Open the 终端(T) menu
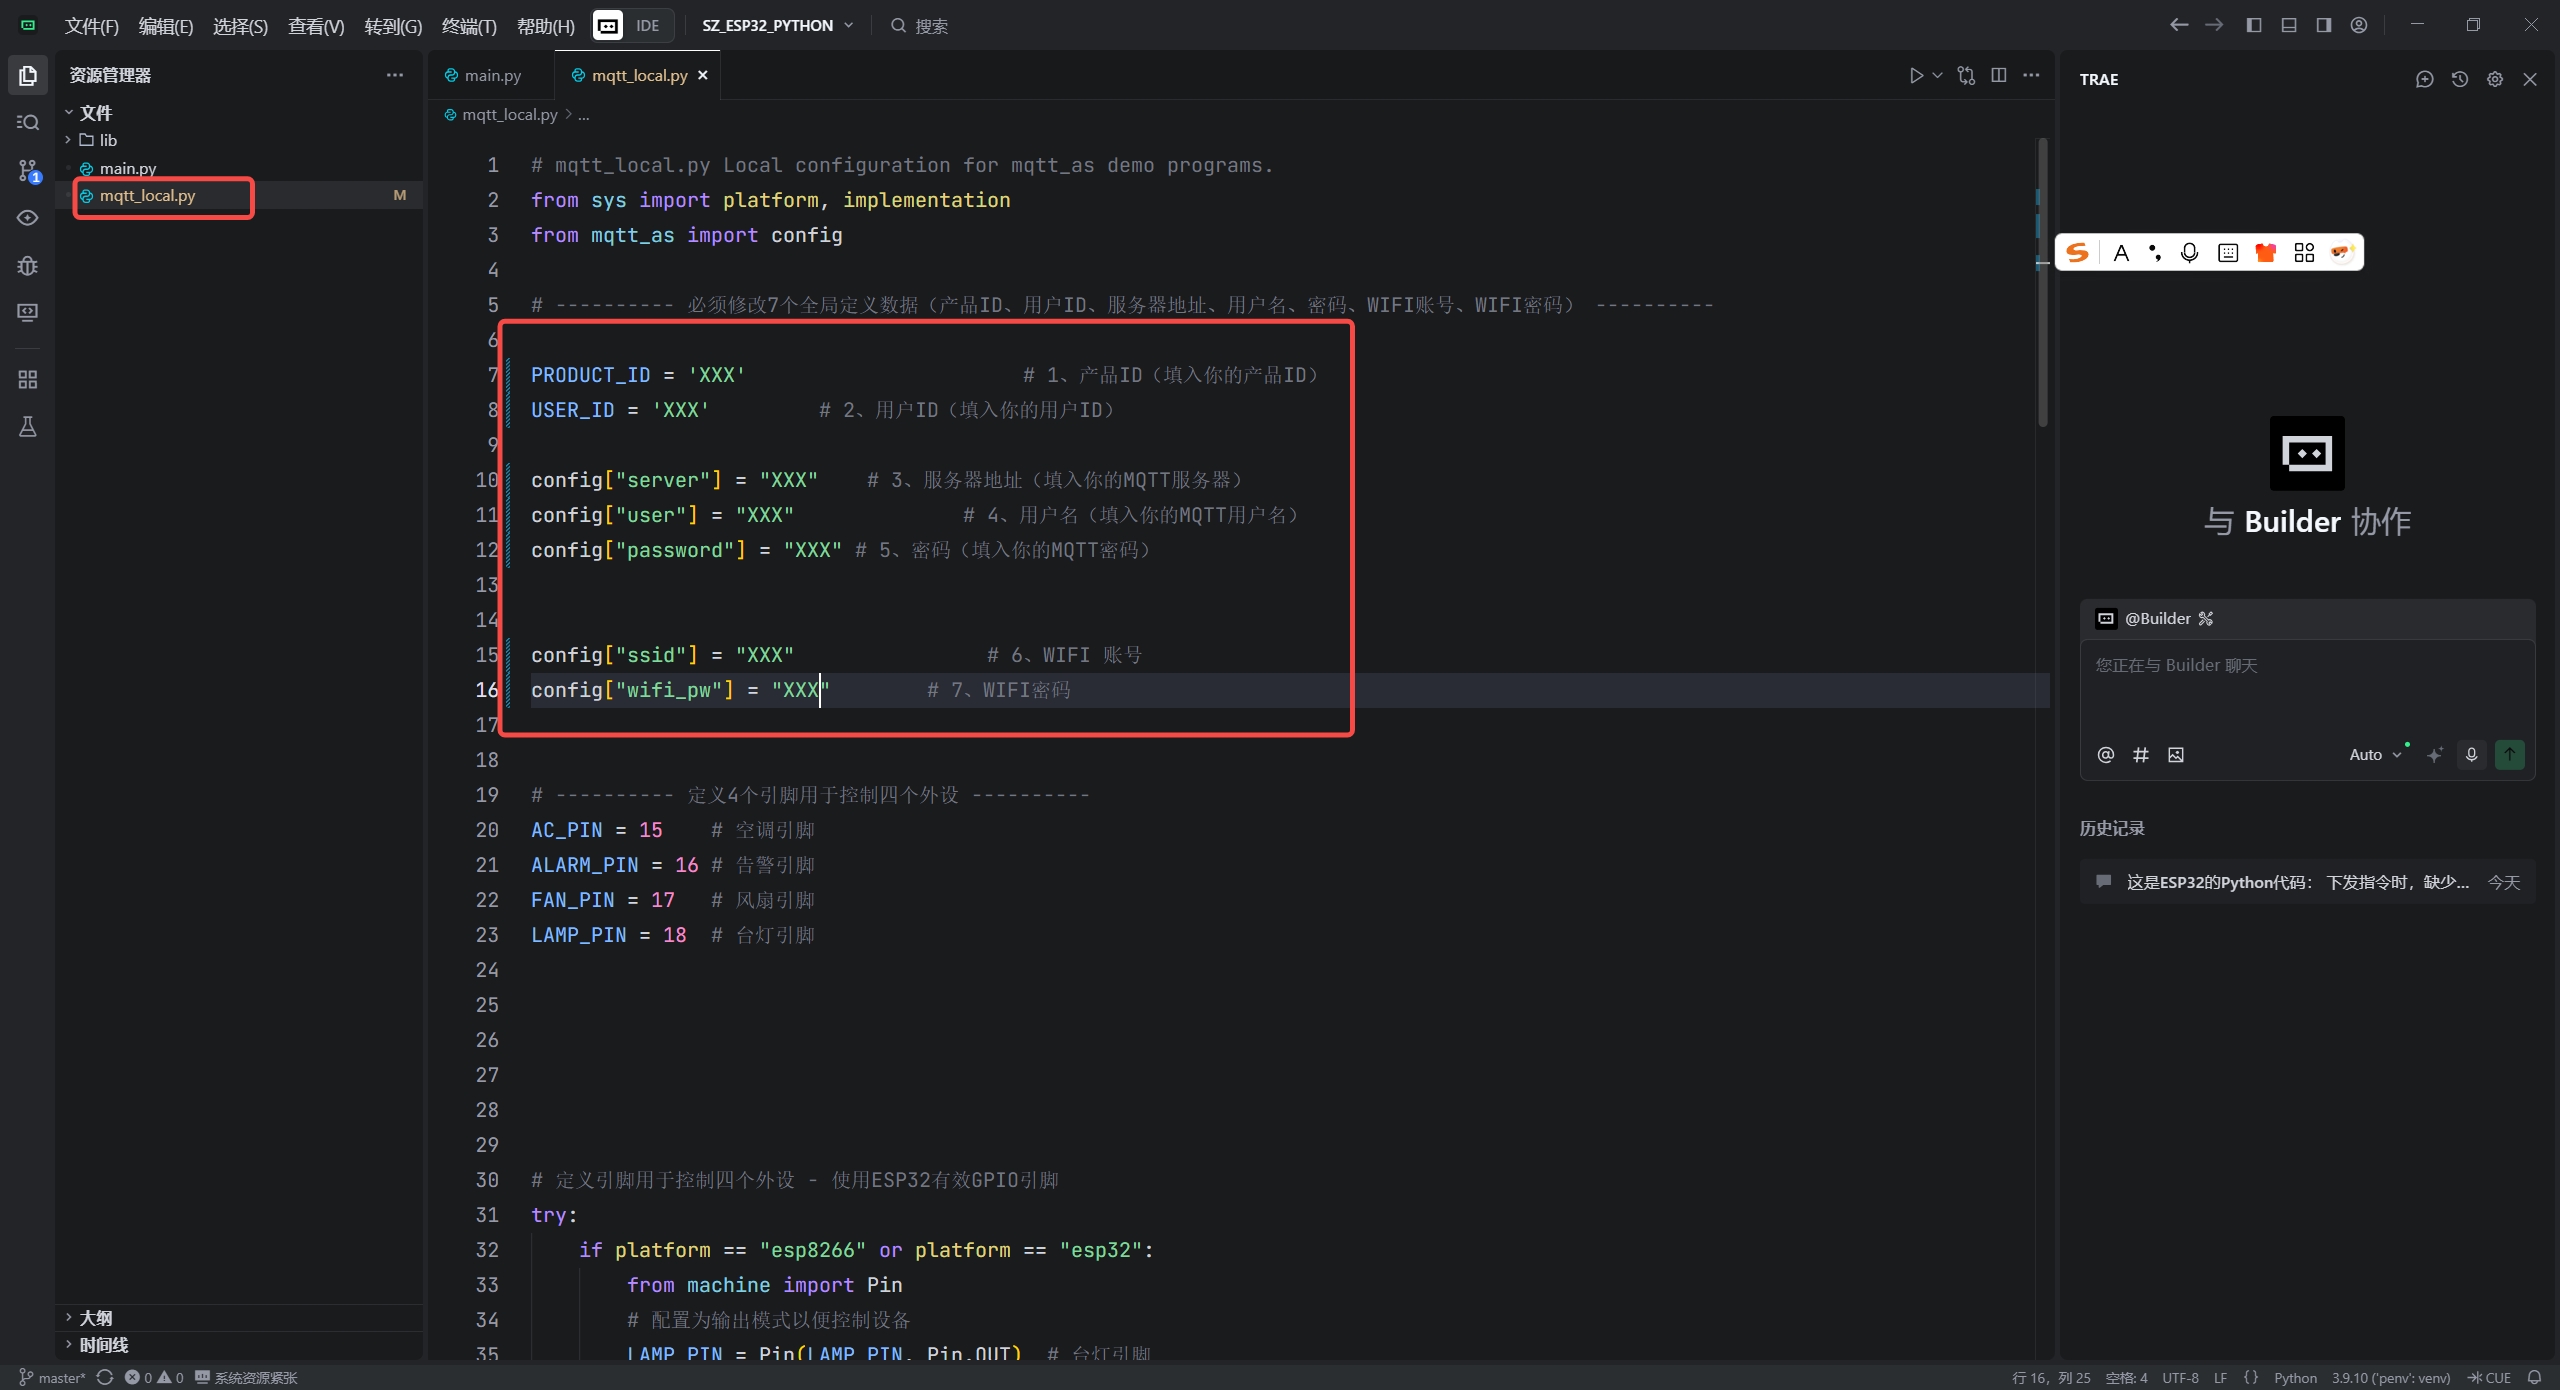Screen dimensions: 2560x1390 [466, 27]
